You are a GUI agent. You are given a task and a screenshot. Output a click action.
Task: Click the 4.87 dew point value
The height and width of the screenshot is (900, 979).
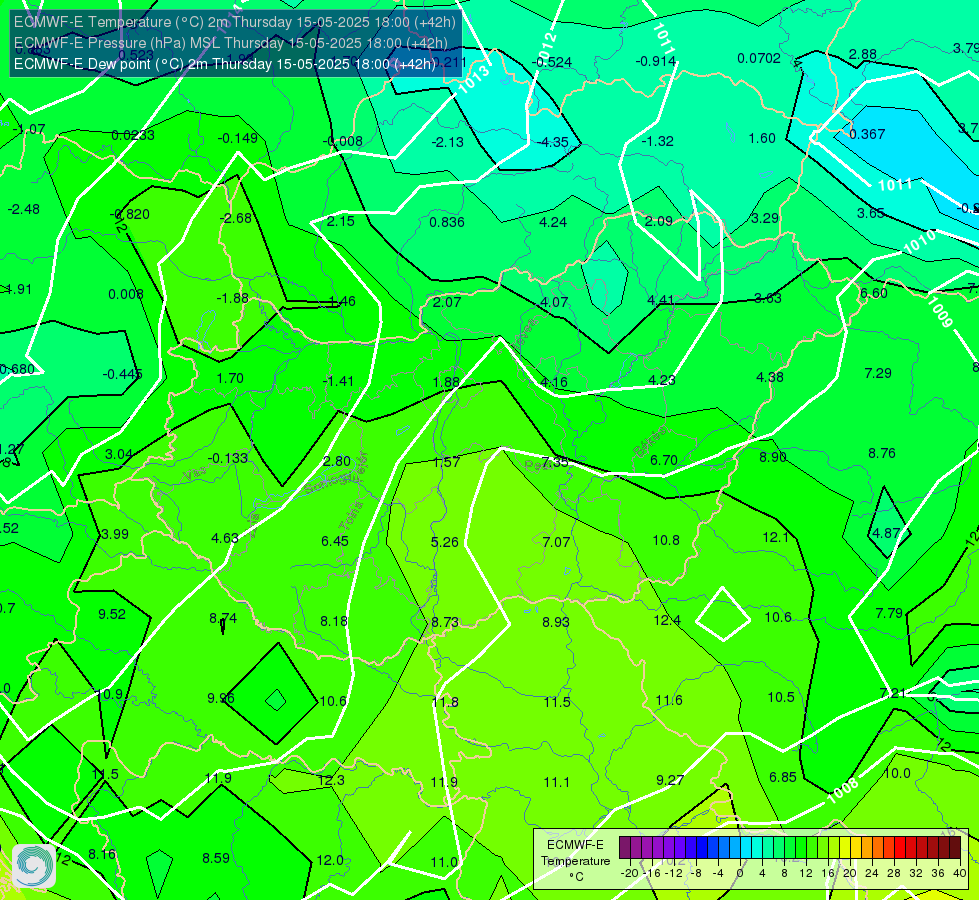[x=886, y=533]
